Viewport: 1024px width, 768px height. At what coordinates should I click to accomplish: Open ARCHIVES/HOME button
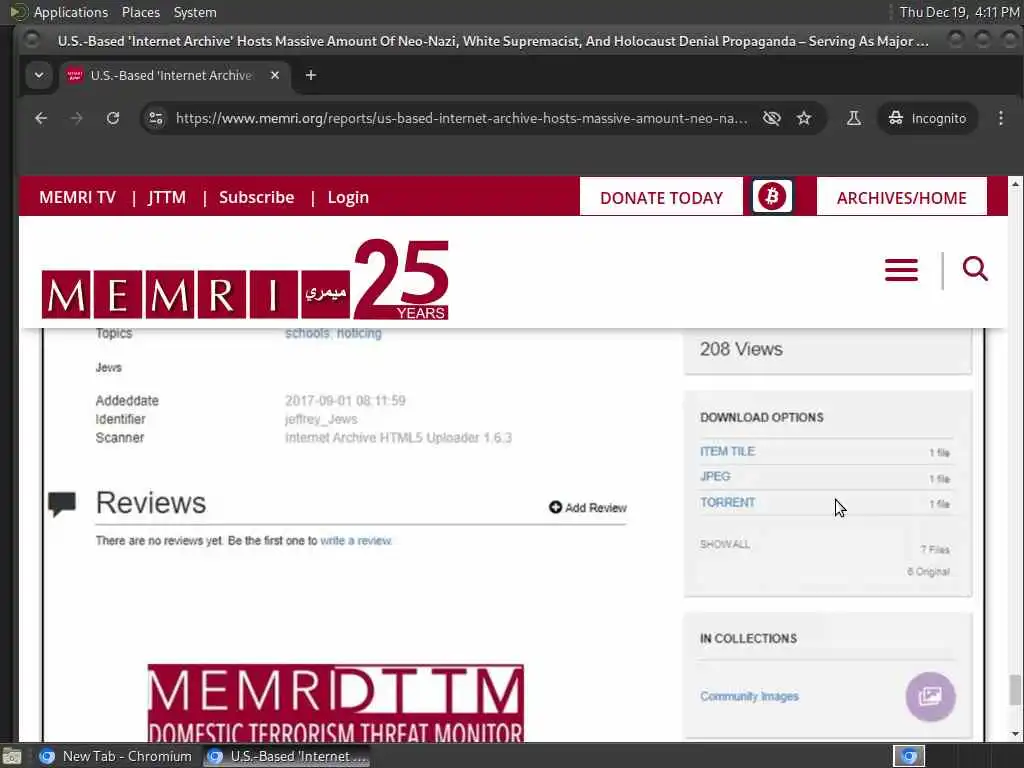click(x=901, y=197)
